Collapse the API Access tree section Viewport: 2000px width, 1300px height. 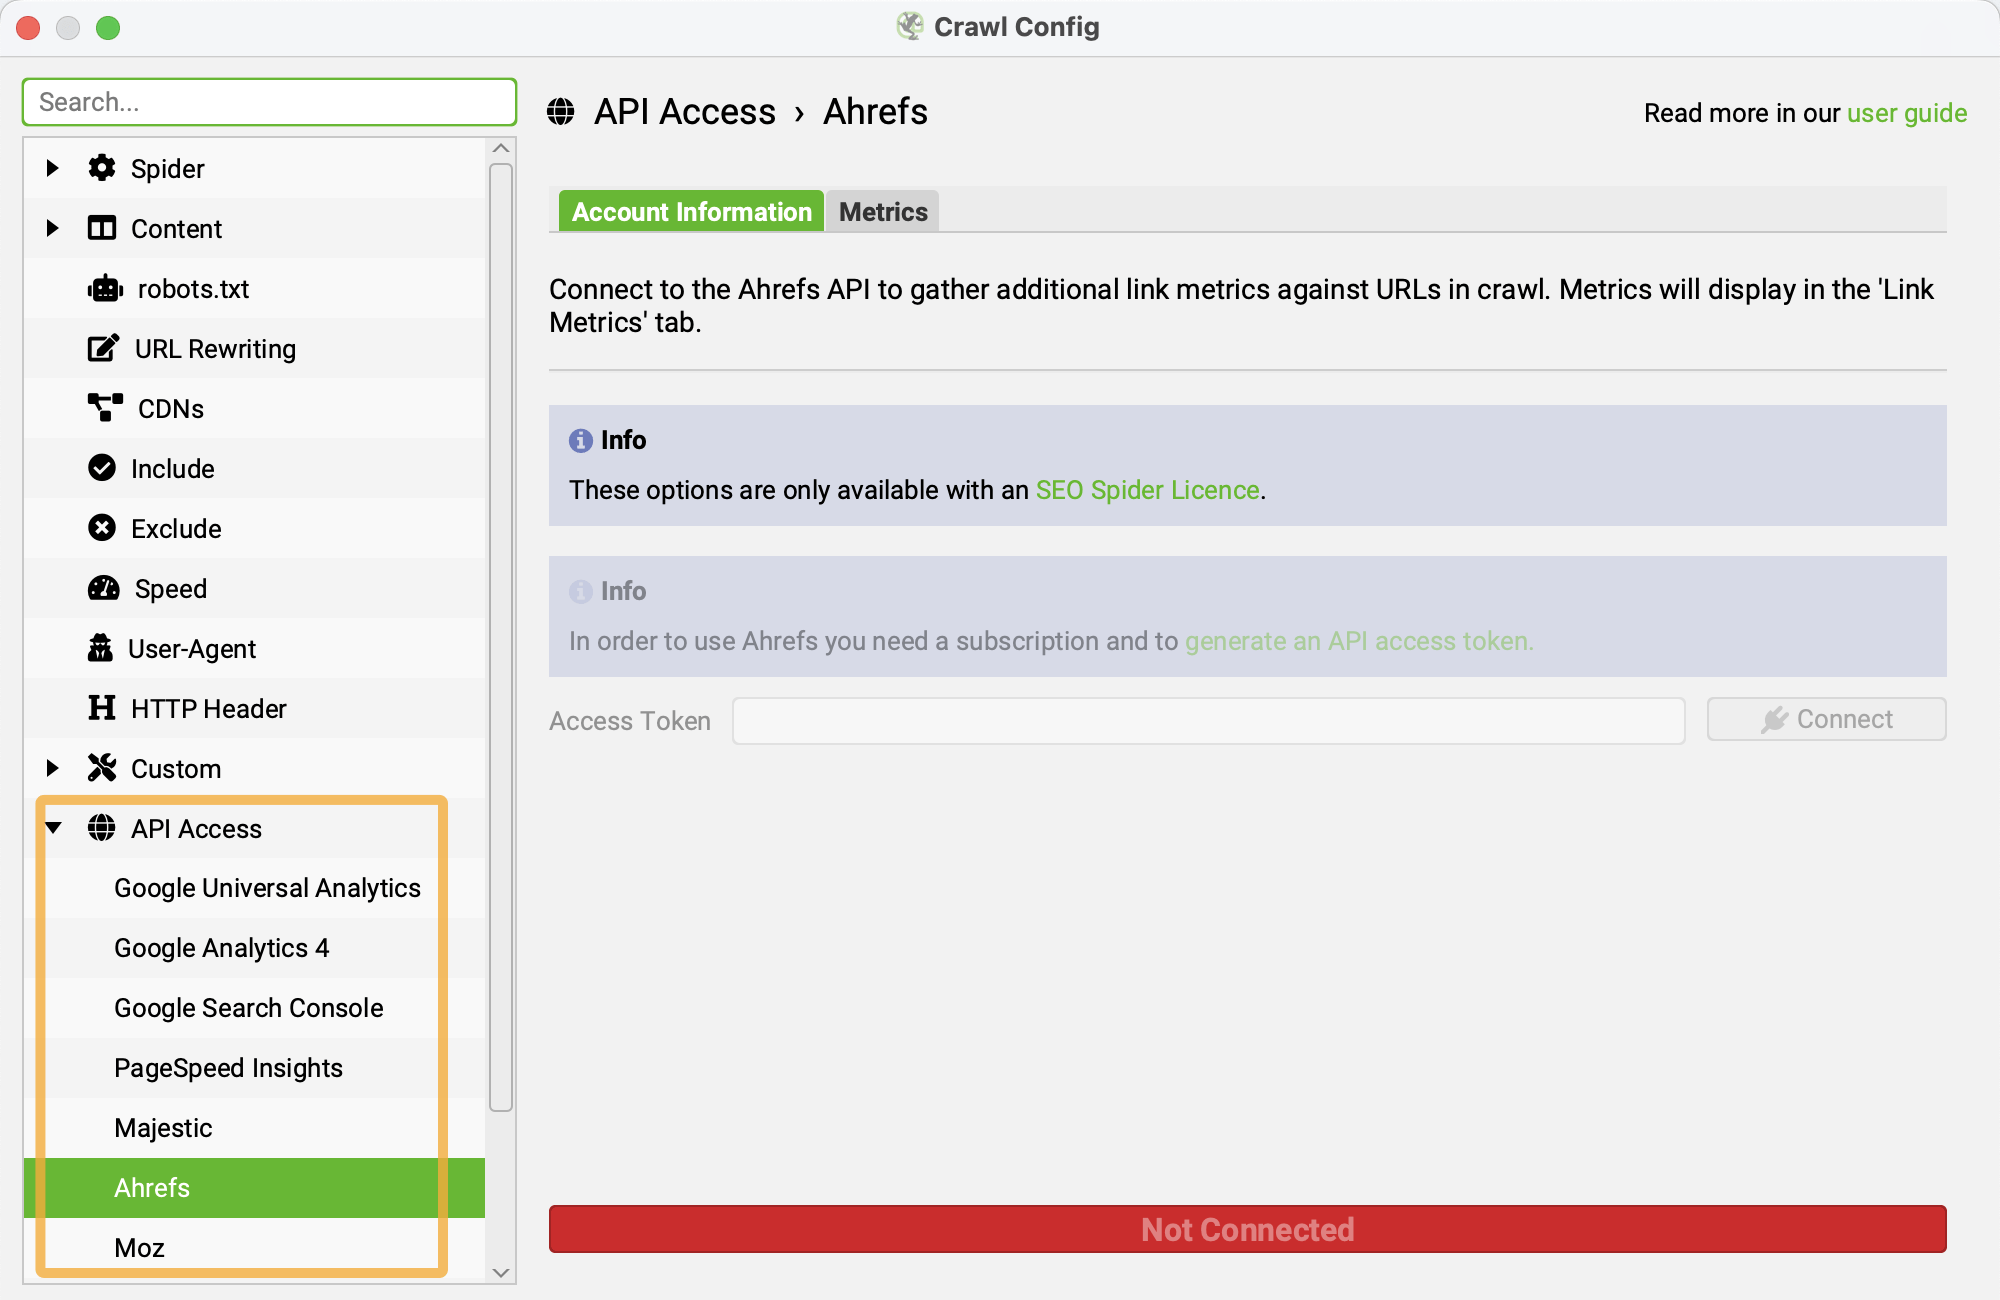pyautogui.click(x=54, y=828)
